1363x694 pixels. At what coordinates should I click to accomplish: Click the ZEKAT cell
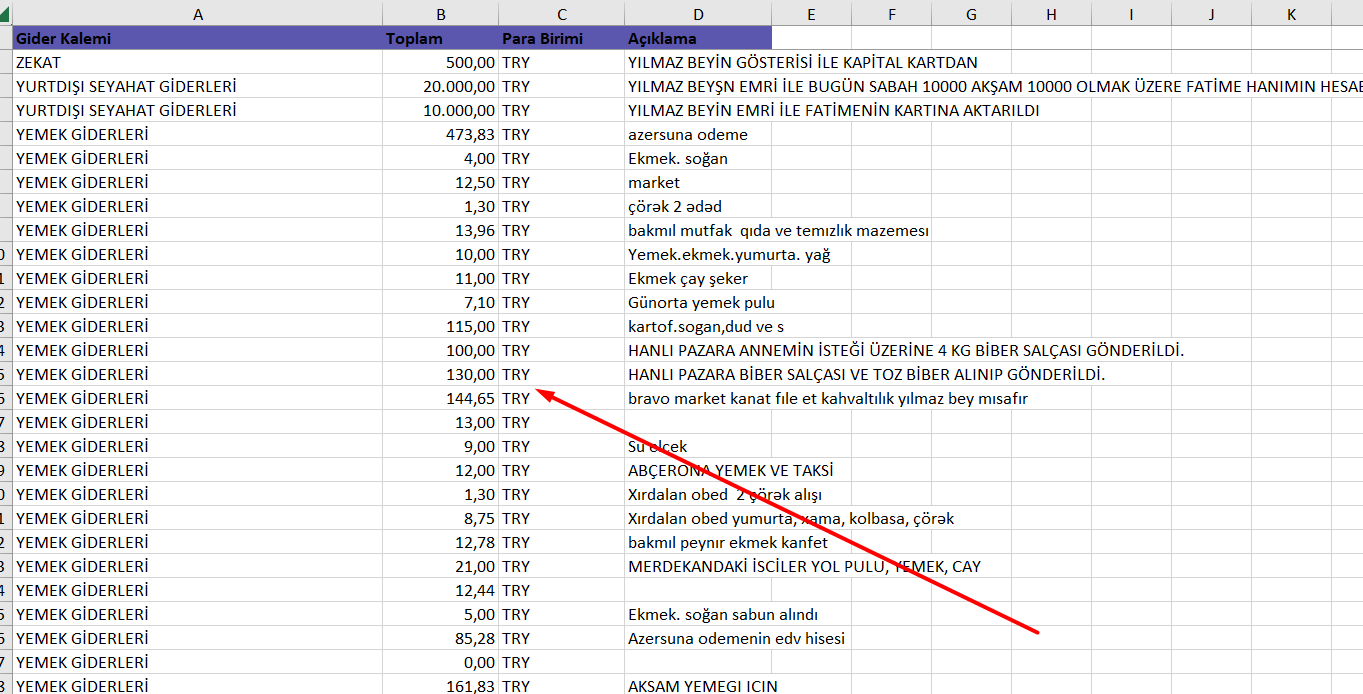coord(197,62)
